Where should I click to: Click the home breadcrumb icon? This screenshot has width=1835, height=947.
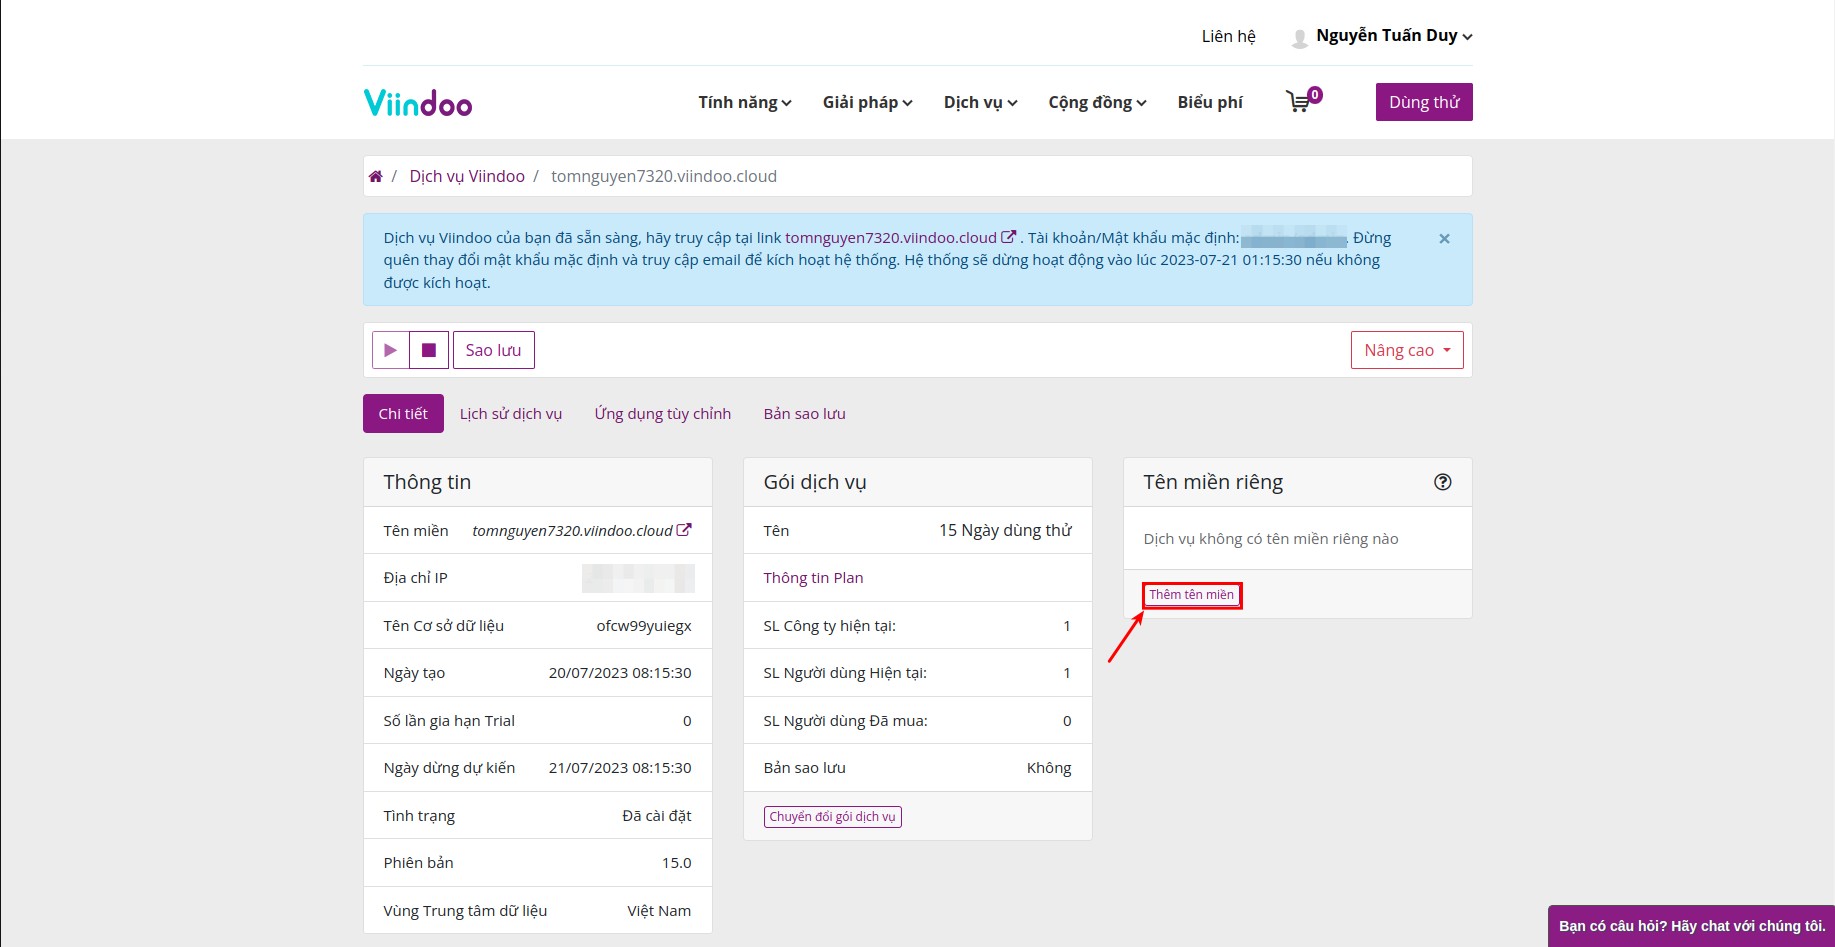point(376,175)
